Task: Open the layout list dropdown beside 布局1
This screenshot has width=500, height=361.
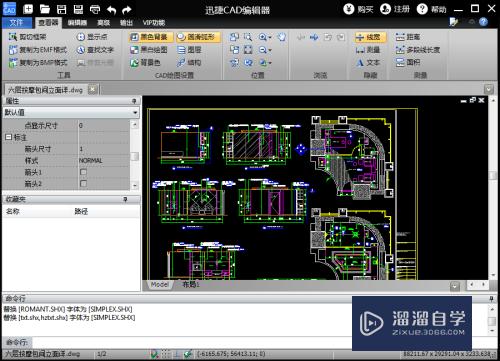Action: pos(455,286)
